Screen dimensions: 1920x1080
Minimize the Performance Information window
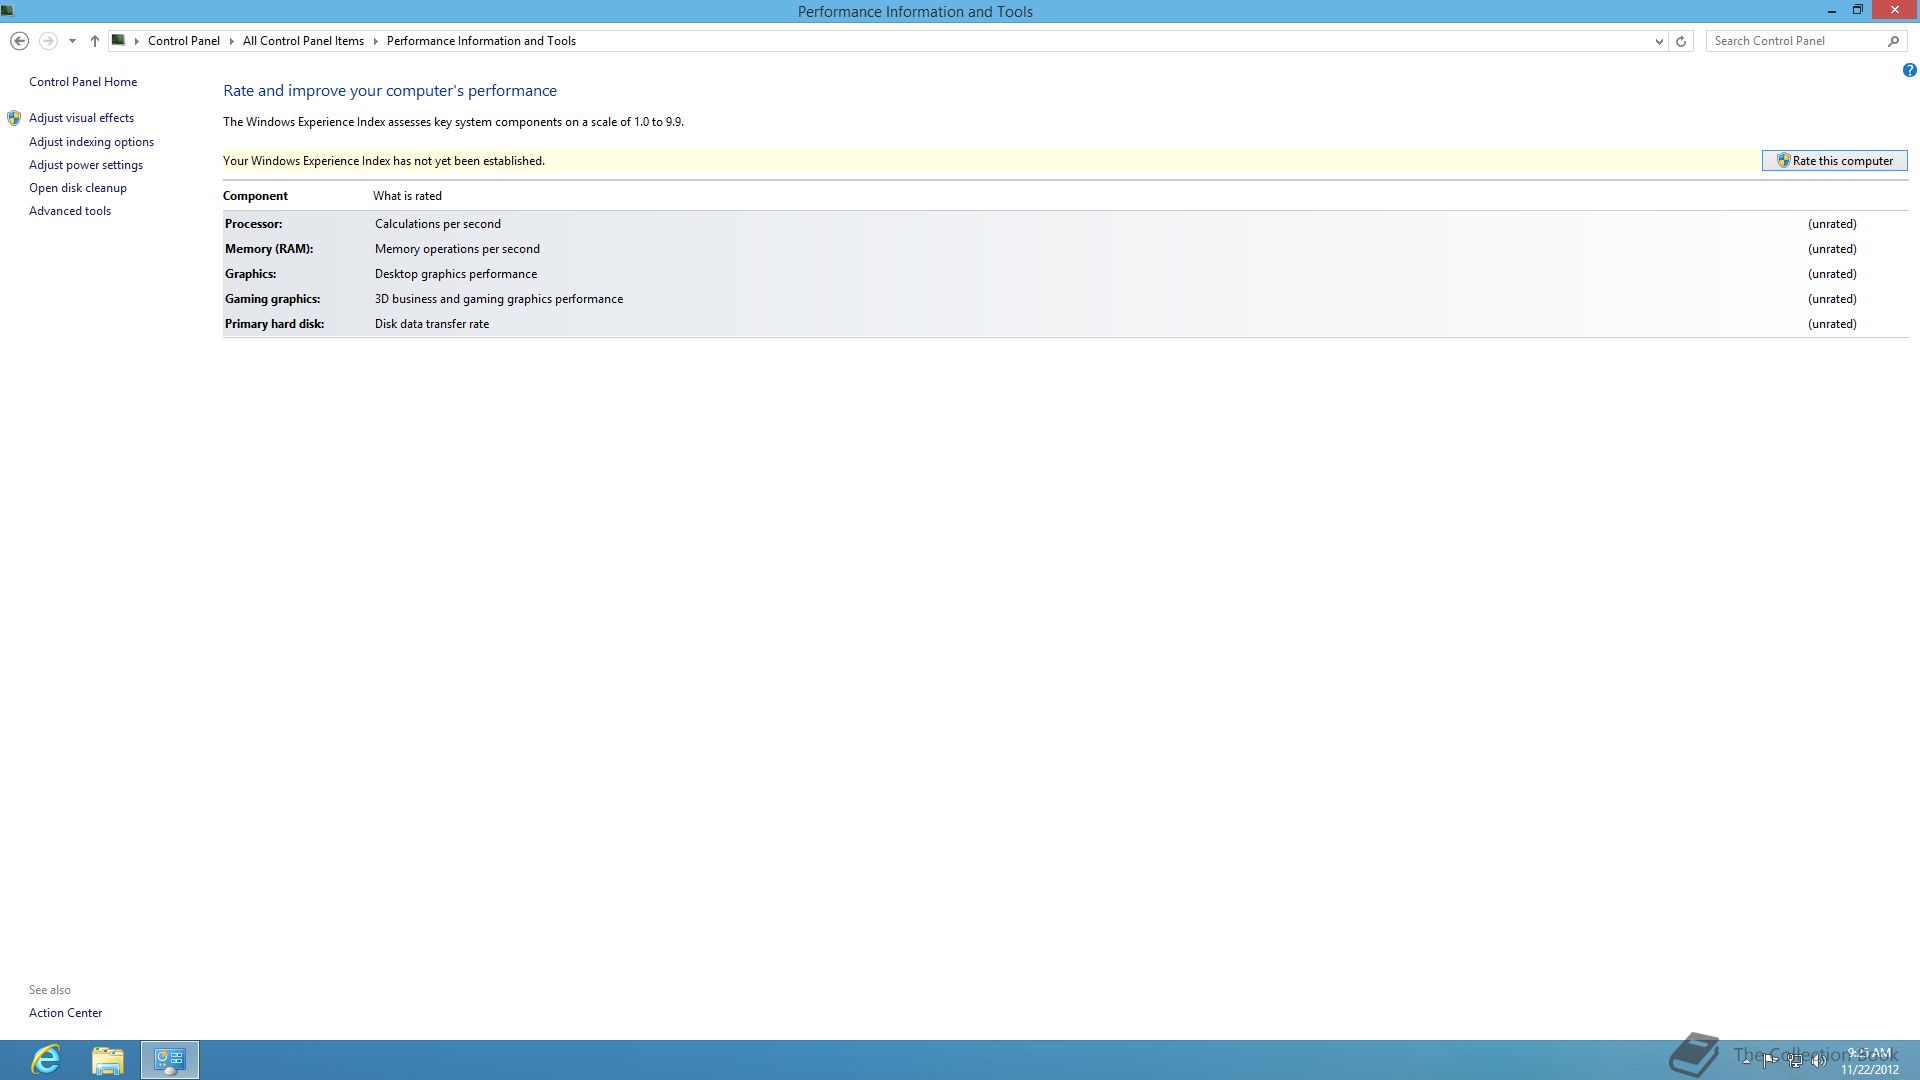[1832, 11]
